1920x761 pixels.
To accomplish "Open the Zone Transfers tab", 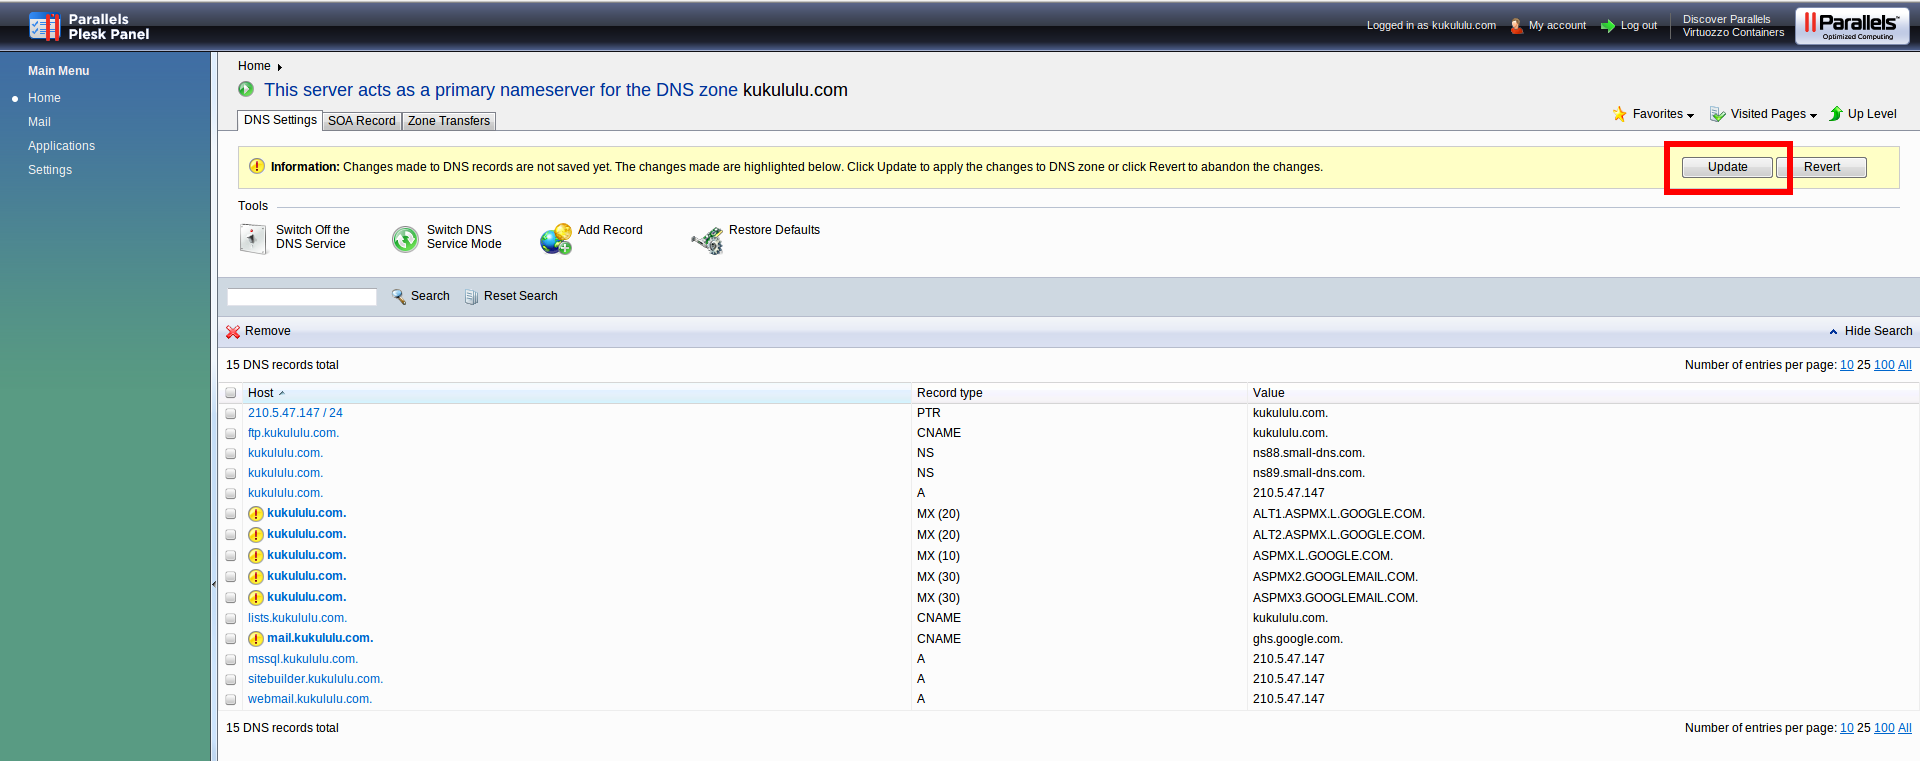I will coord(449,121).
